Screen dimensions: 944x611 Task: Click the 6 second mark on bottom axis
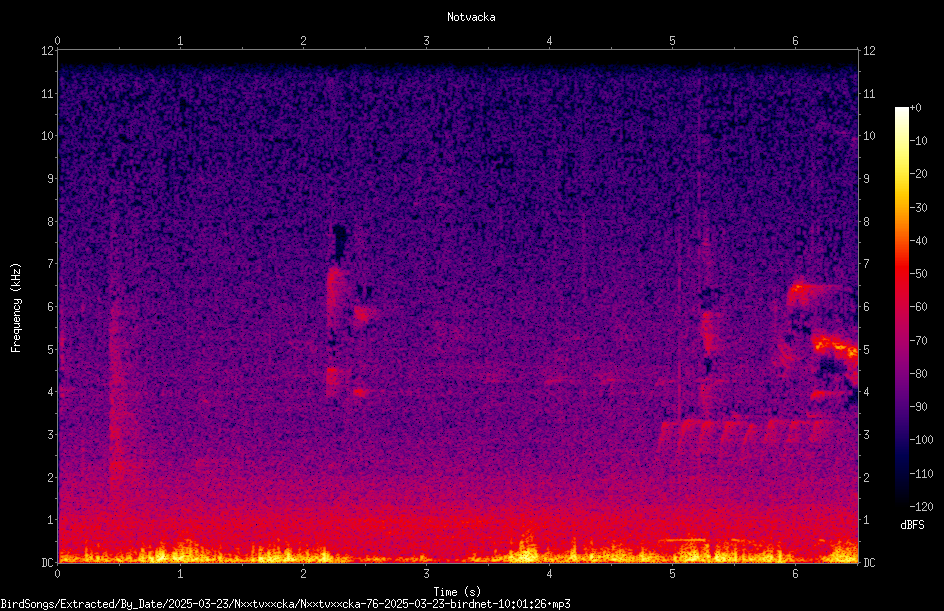pyautogui.click(x=795, y=574)
